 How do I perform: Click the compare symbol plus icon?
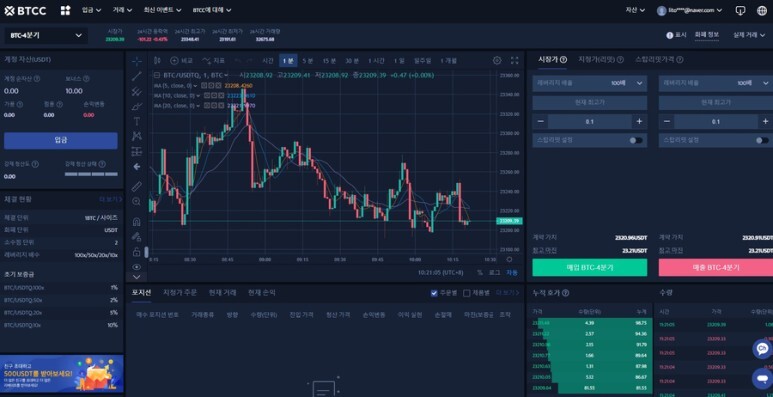pos(174,61)
